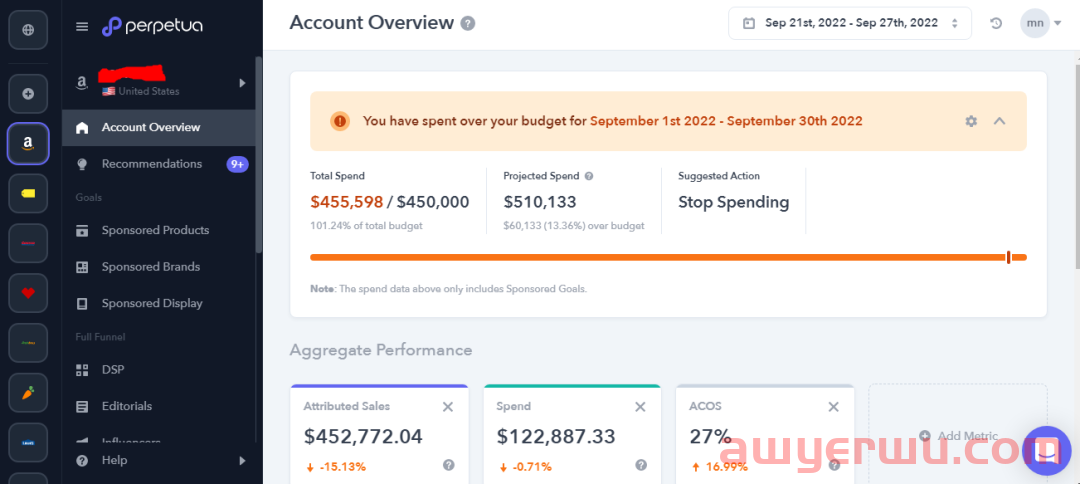The image size is (1080, 484).
Task: Navigate to Sponsored Brands
Action: (150, 267)
